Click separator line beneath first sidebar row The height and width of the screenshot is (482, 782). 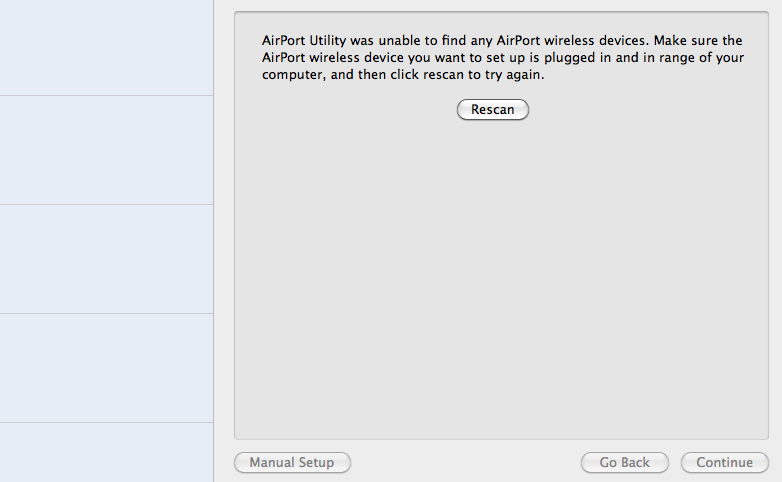point(106,95)
